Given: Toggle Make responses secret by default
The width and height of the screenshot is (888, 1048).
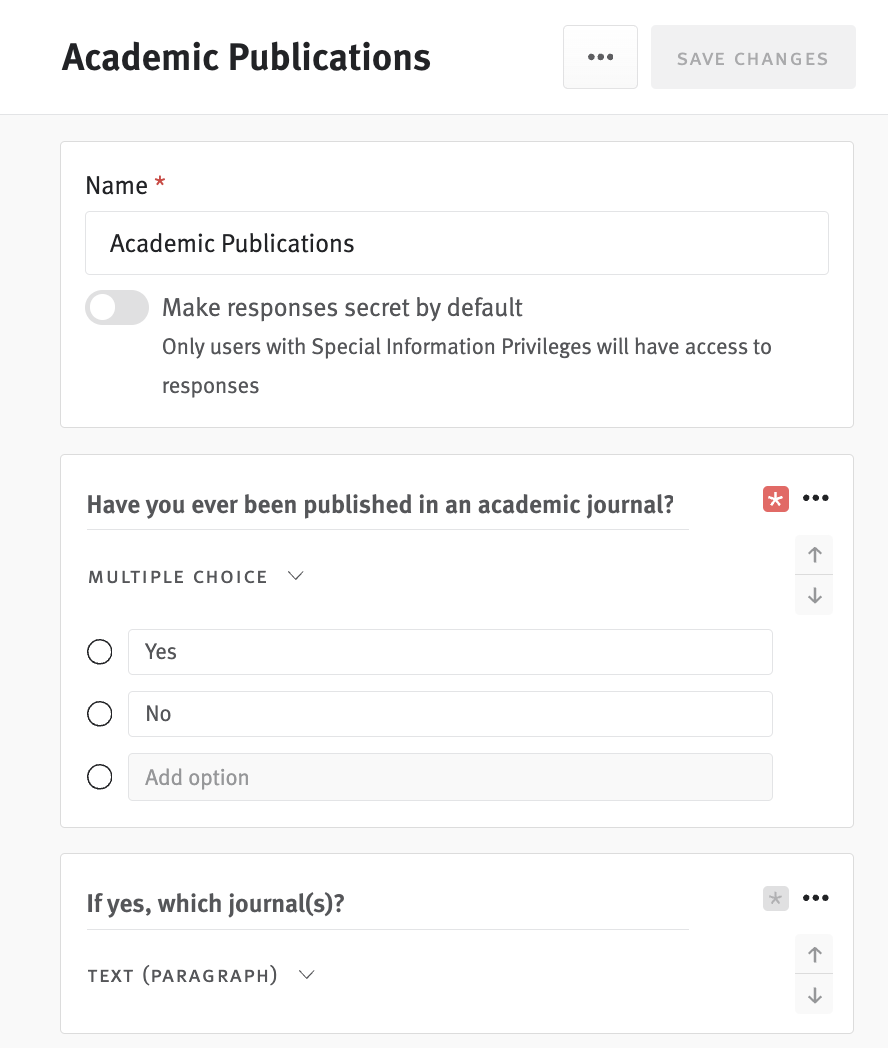Looking at the screenshot, I should coord(117,307).
